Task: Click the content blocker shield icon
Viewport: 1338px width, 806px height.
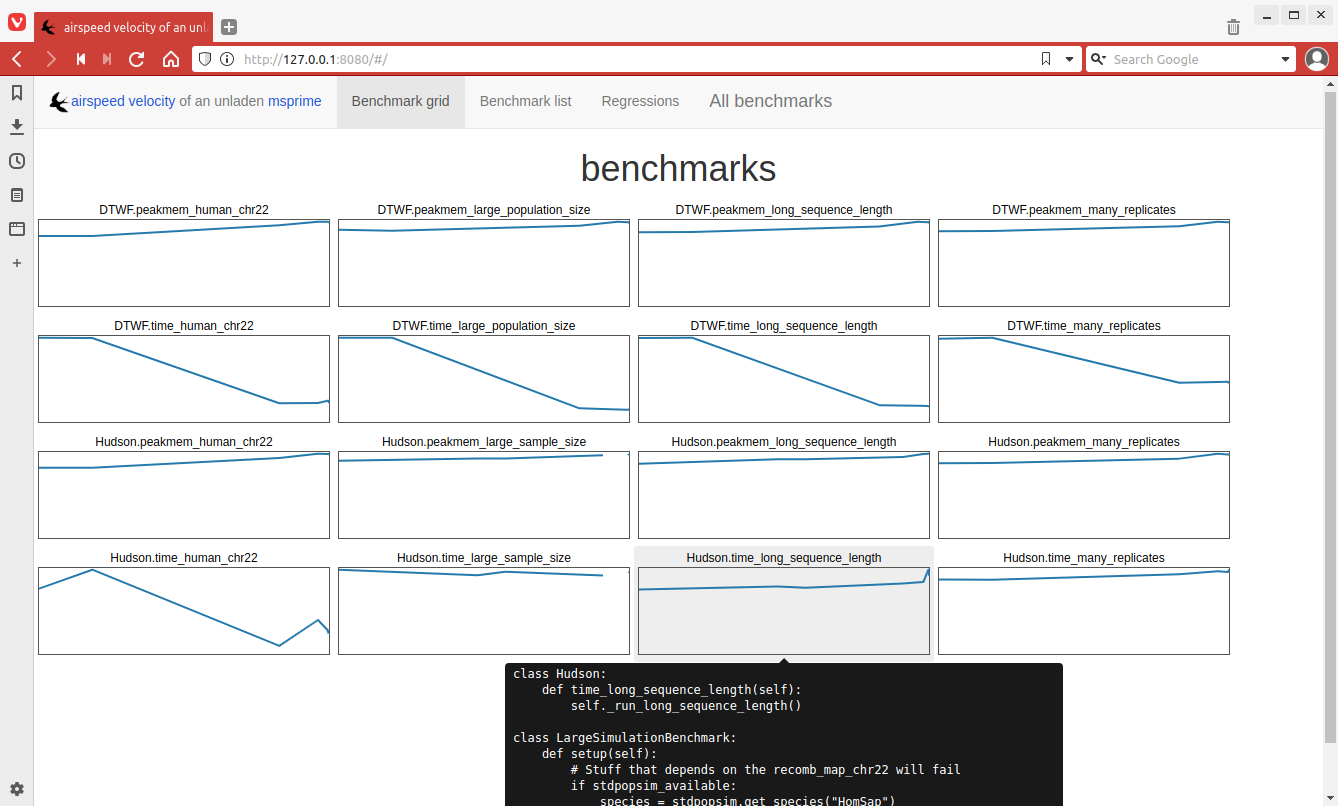Action: pyautogui.click(x=204, y=59)
